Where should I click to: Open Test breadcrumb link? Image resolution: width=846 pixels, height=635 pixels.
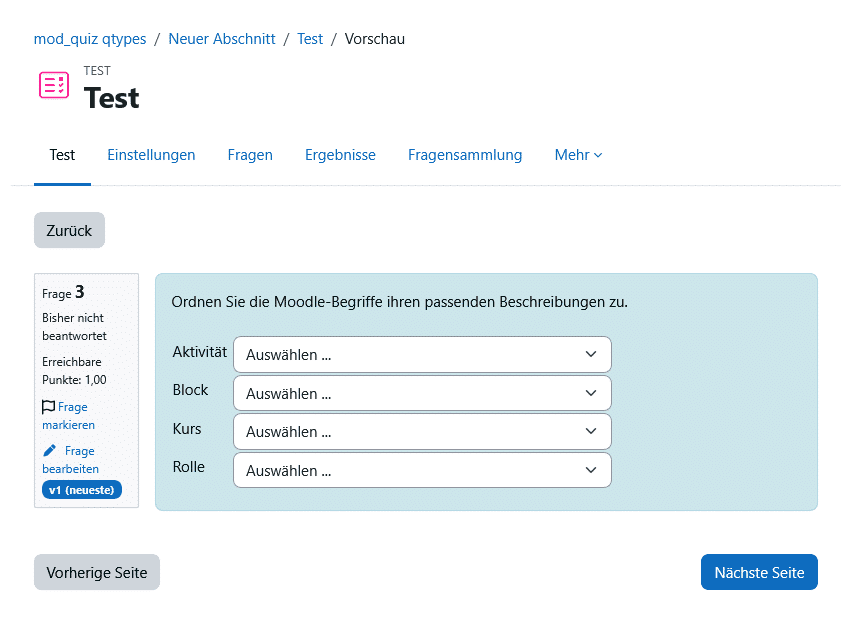pyautogui.click(x=310, y=39)
